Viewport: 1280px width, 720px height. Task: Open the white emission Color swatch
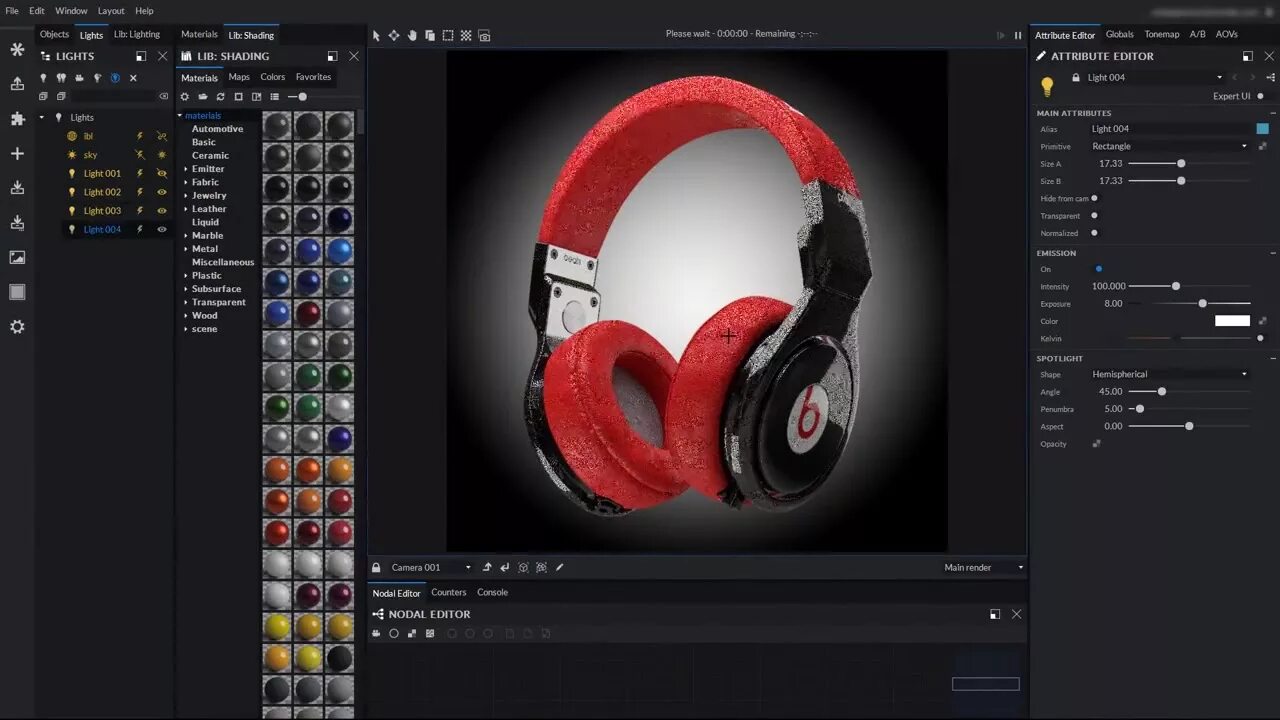point(1232,321)
